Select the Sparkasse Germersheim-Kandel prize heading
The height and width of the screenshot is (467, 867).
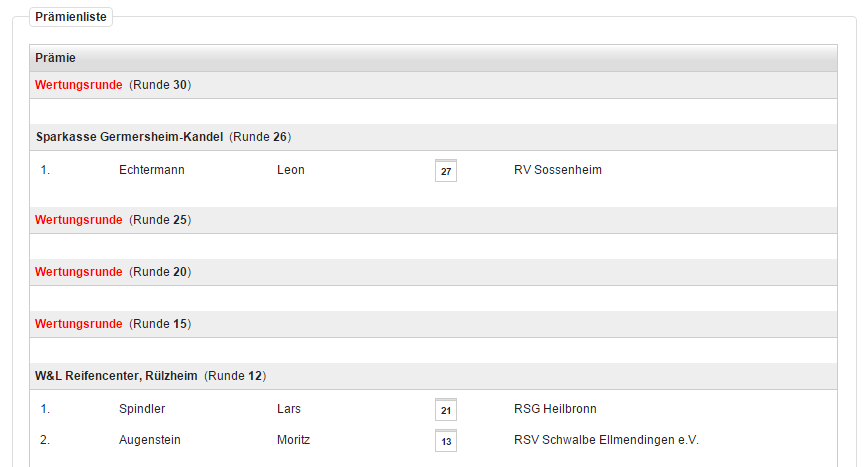129,137
